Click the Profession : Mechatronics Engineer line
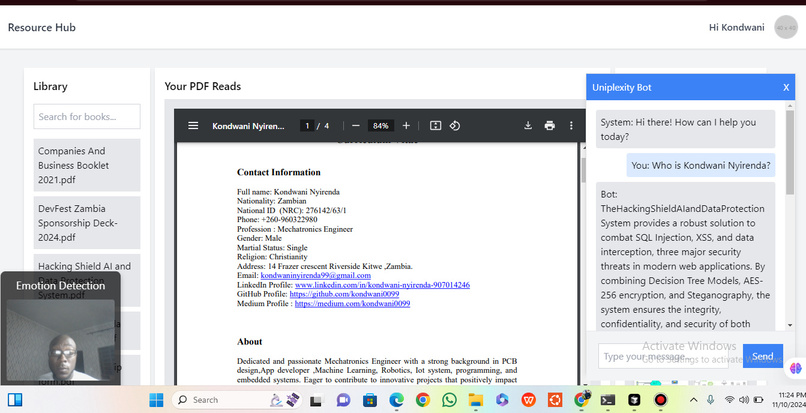Screen dimensions: 806x413 (x=295, y=229)
